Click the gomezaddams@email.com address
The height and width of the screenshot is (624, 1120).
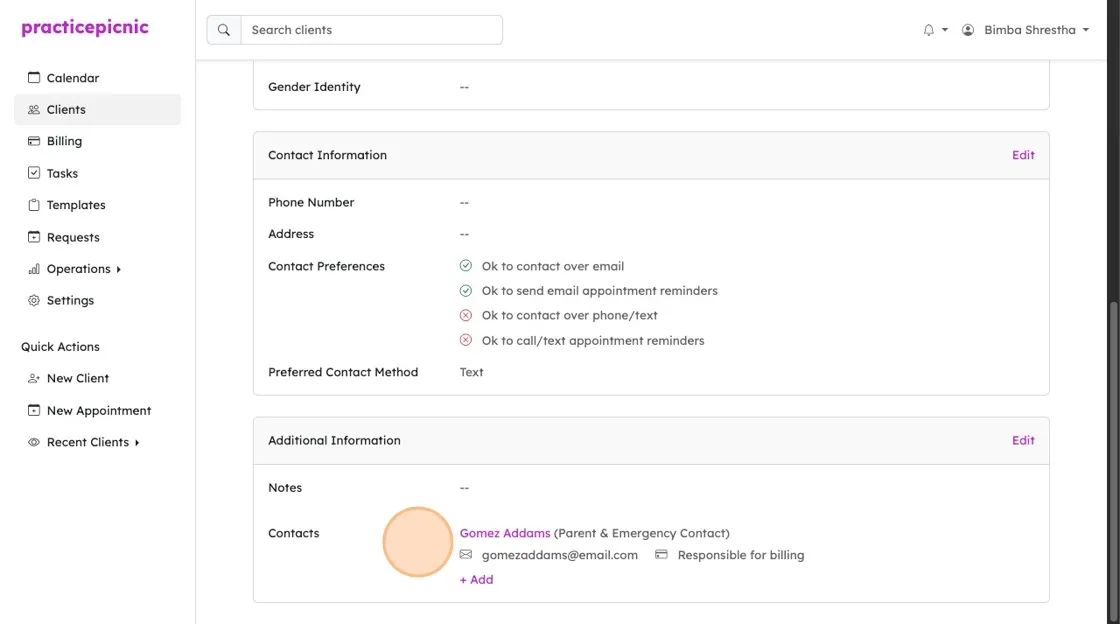click(559, 555)
